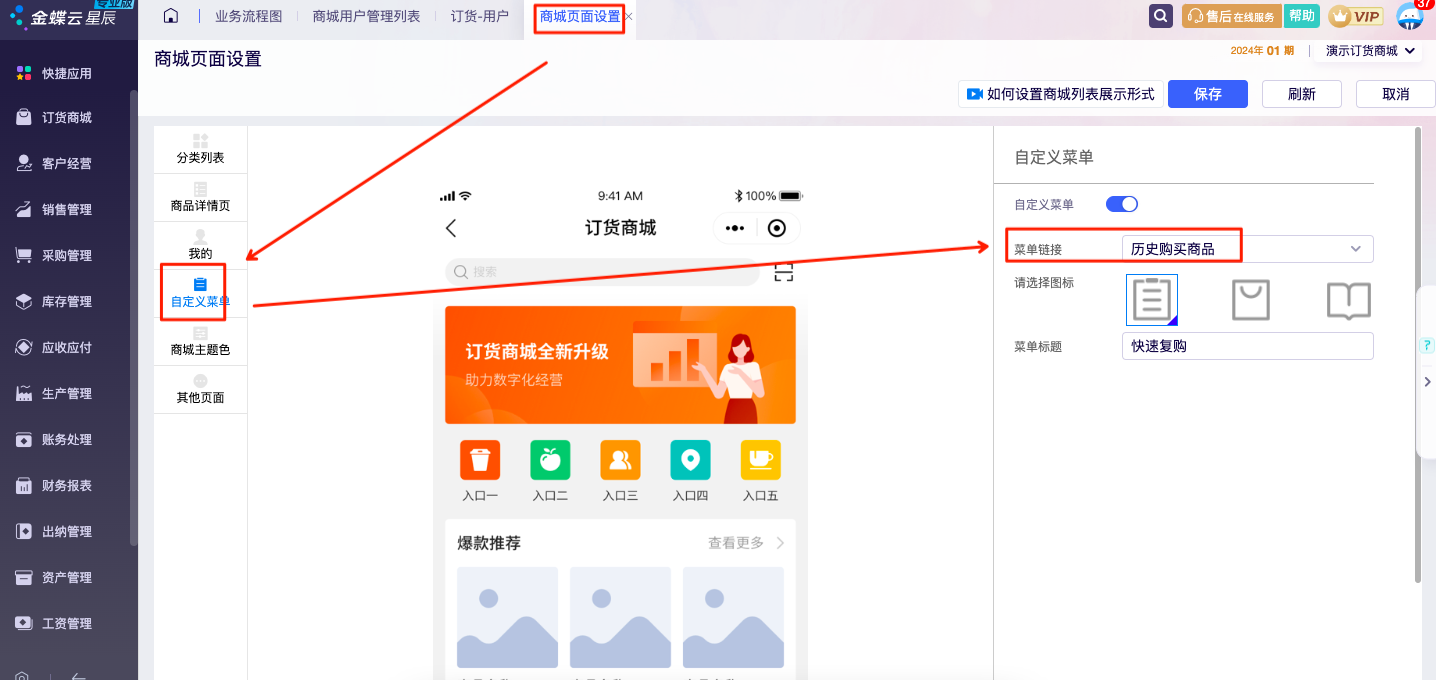Open 销售管理 in the sidebar

[x=67, y=209]
